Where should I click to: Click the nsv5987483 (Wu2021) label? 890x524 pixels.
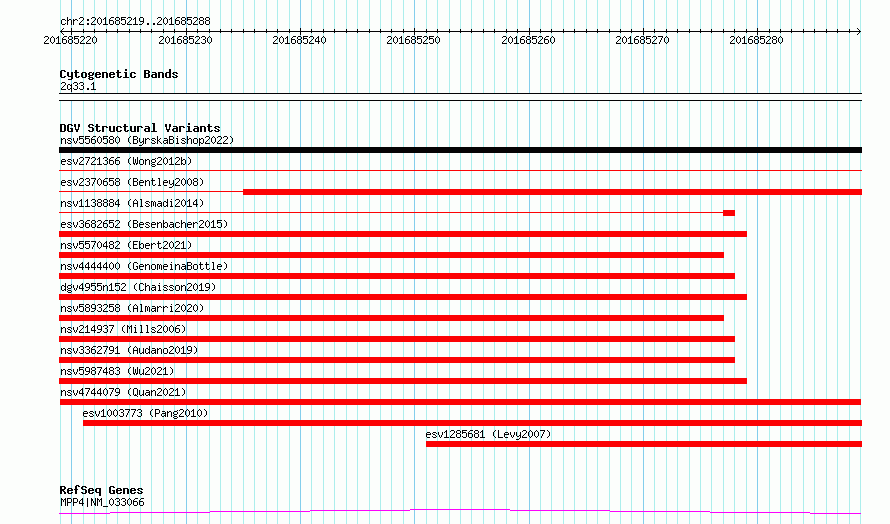(117, 371)
